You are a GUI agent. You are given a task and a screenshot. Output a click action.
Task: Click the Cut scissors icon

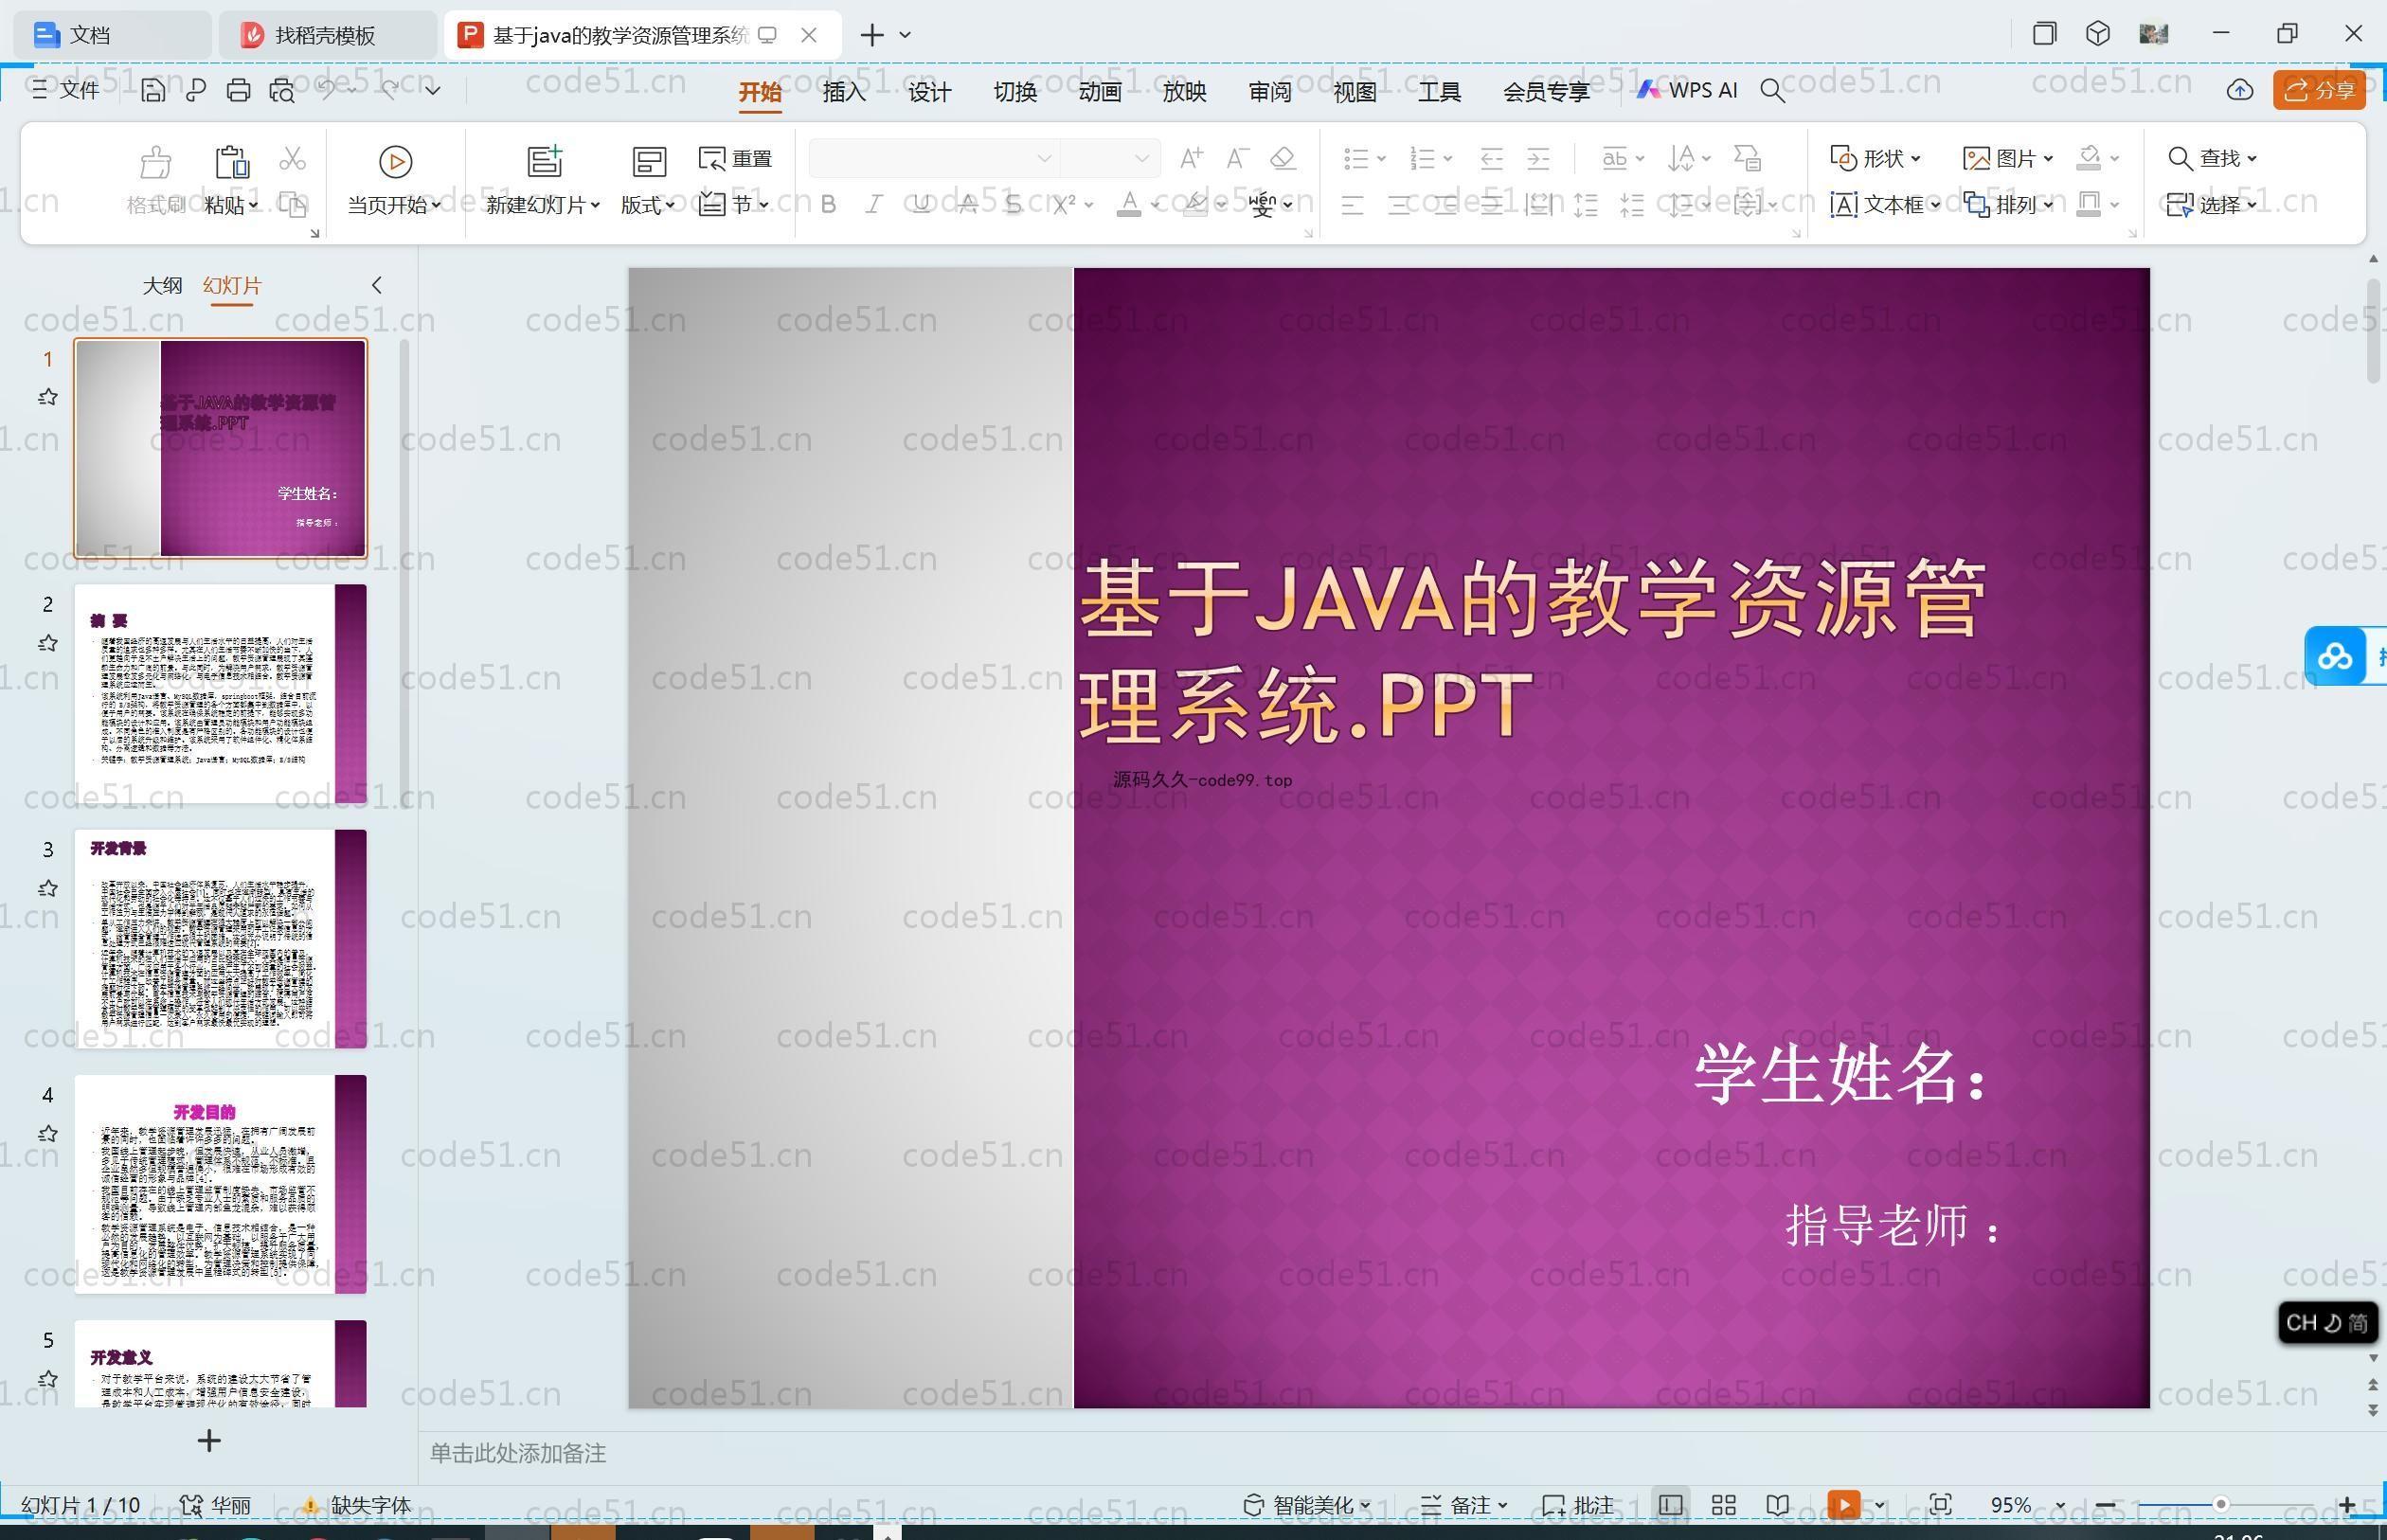tap(292, 158)
